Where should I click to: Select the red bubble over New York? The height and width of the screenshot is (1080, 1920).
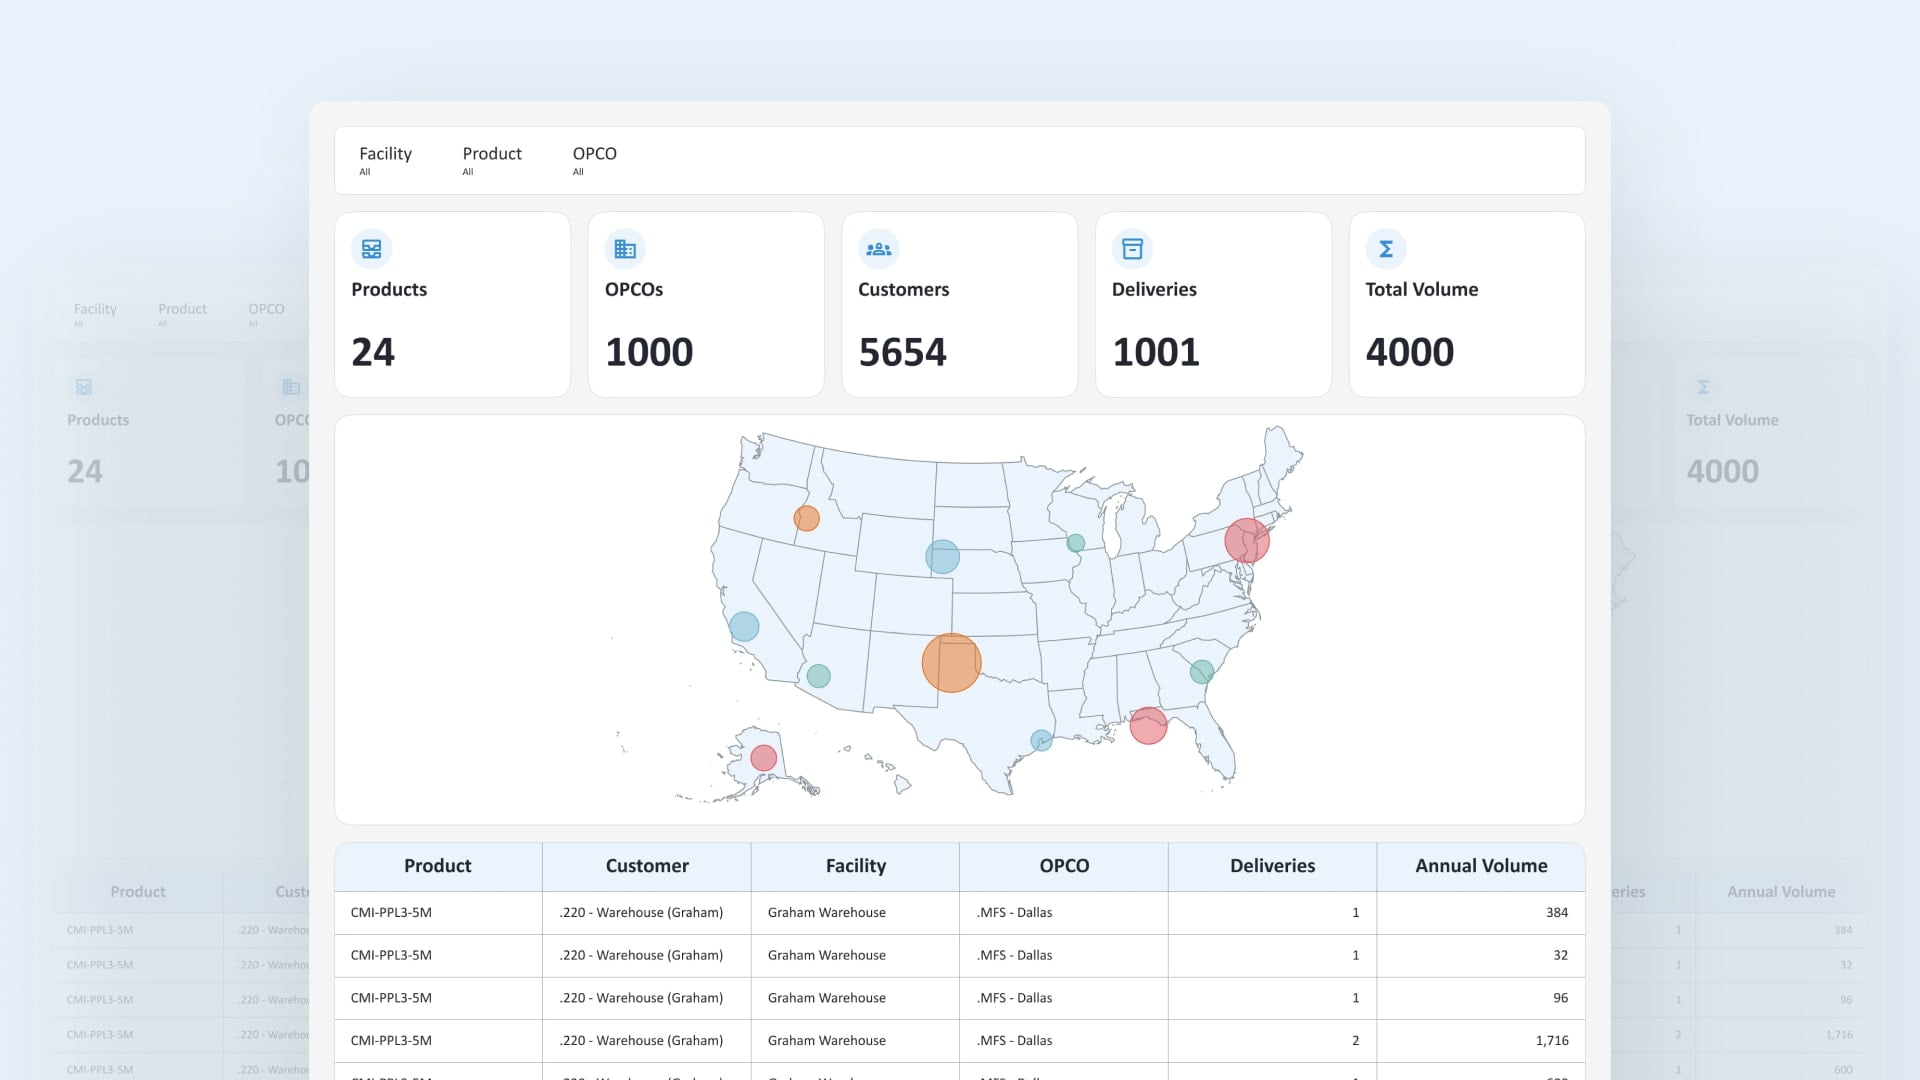pos(1247,541)
